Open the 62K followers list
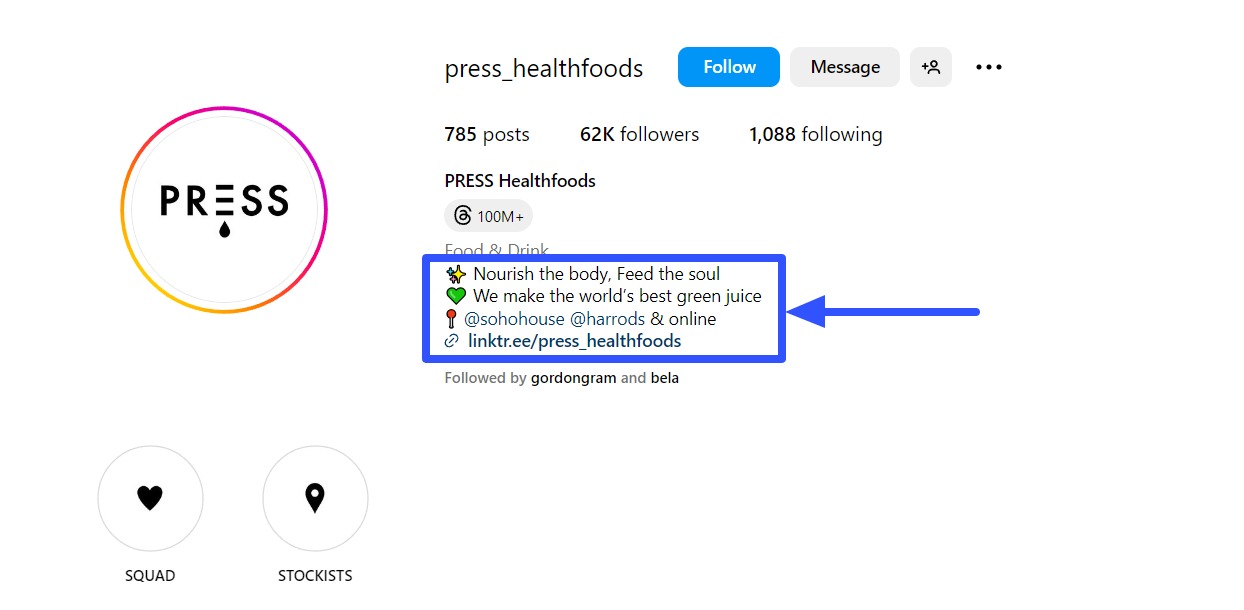Viewport: 1244px width, 610px height. click(639, 134)
